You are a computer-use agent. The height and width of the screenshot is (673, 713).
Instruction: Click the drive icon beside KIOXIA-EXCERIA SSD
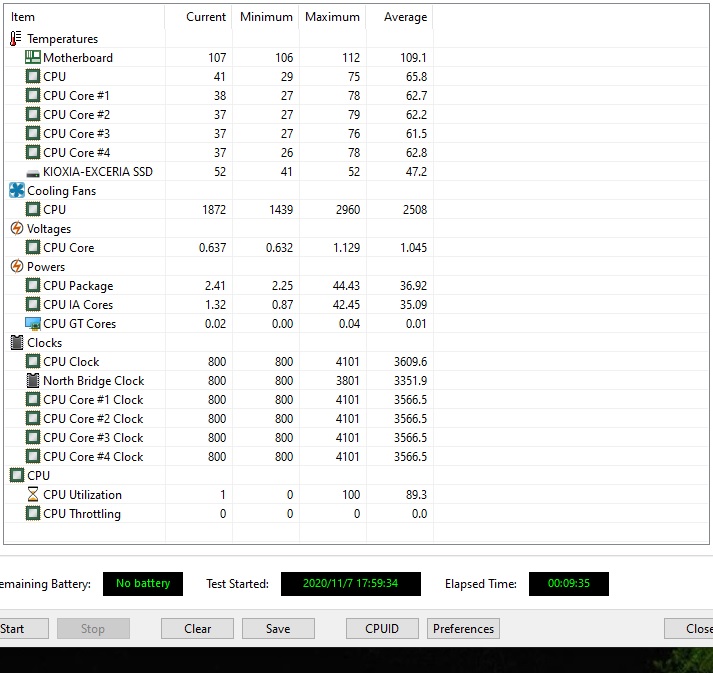click(x=33, y=173)
